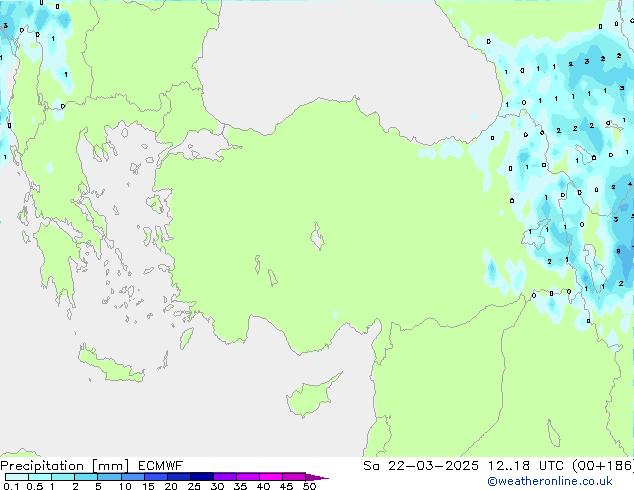Pick the legend swatch between 15 and 20
The height and width of the screenshot is (490, 634).
pyautogui.click(x=155, y=477)
